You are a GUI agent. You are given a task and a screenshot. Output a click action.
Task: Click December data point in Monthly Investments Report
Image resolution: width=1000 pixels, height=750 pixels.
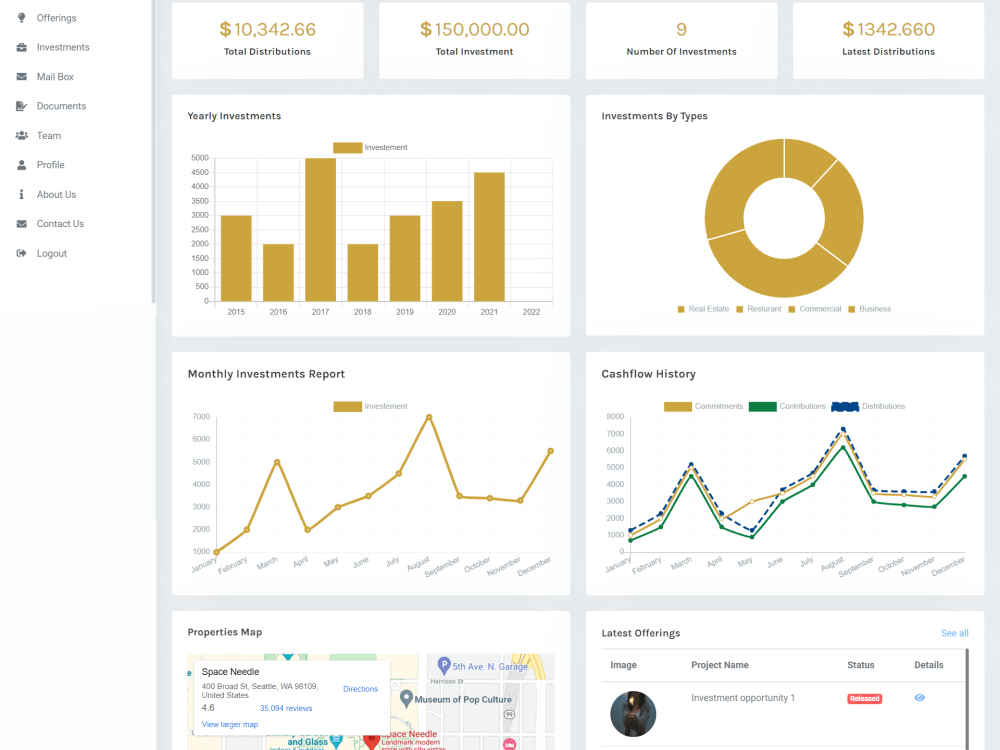click(550, 451)
